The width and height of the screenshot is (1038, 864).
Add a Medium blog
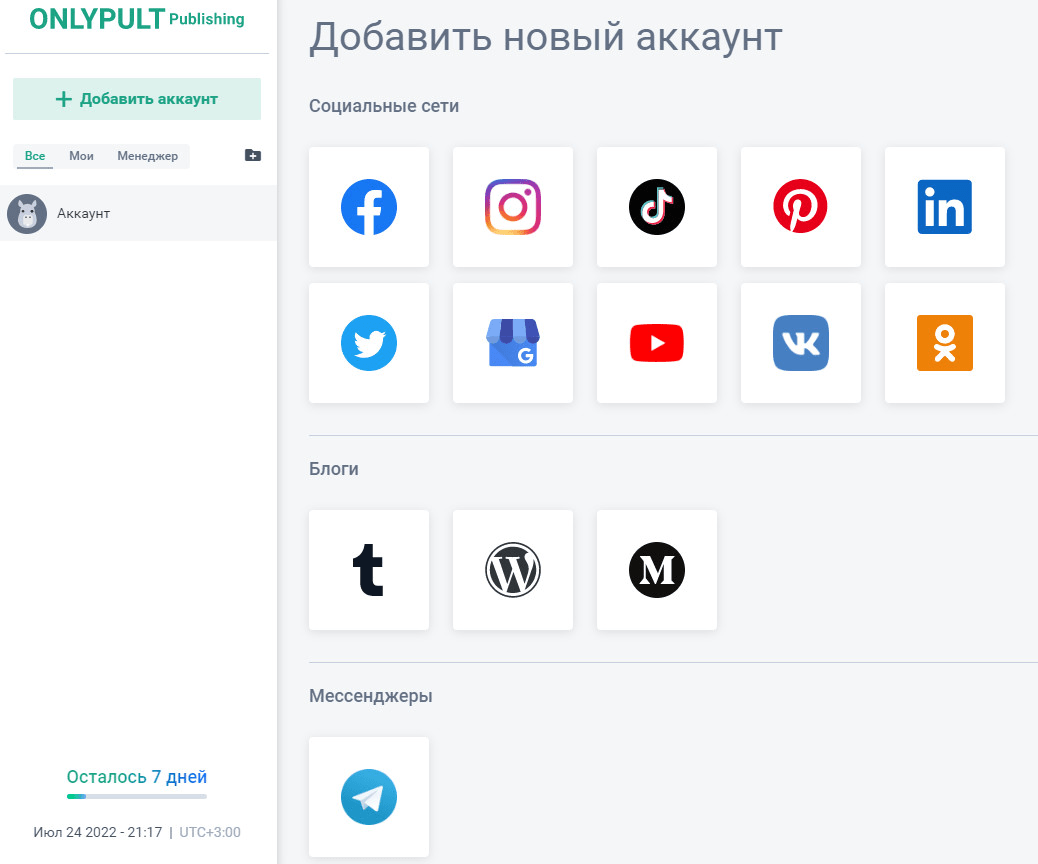[657, 569]
